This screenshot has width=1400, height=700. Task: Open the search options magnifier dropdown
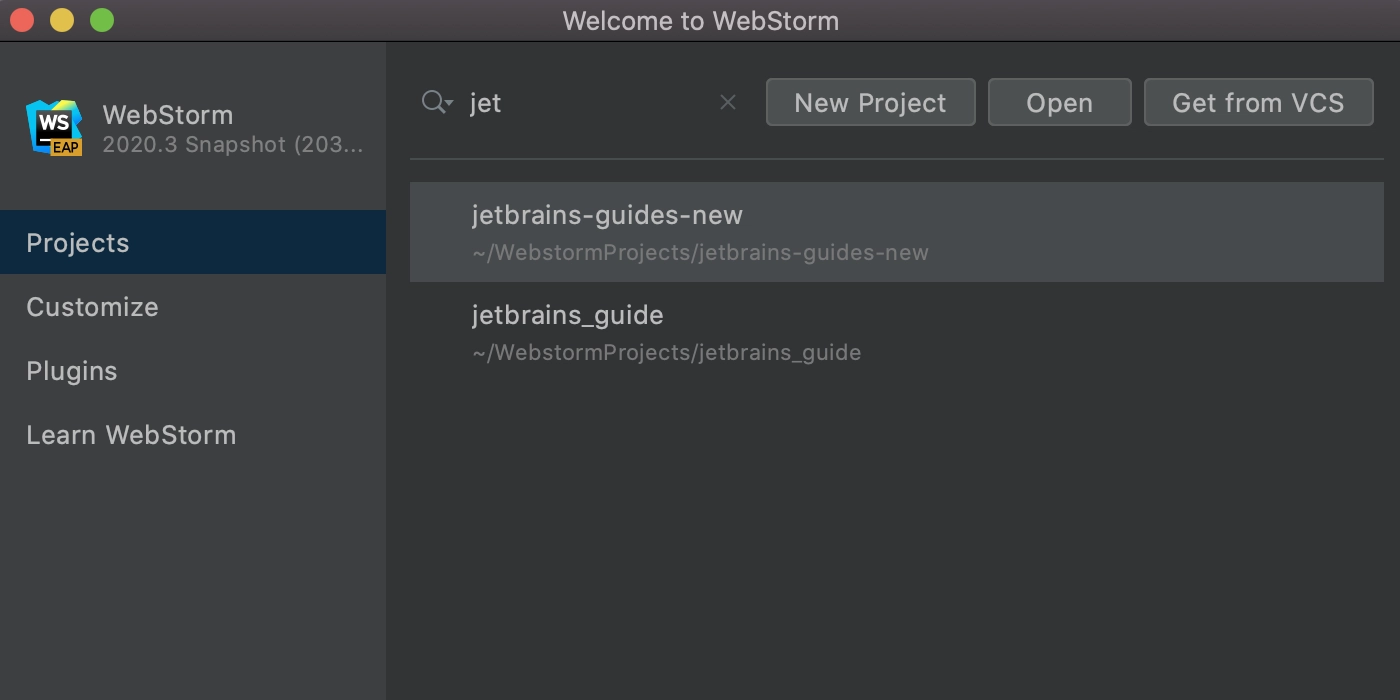tap(438, 102)
